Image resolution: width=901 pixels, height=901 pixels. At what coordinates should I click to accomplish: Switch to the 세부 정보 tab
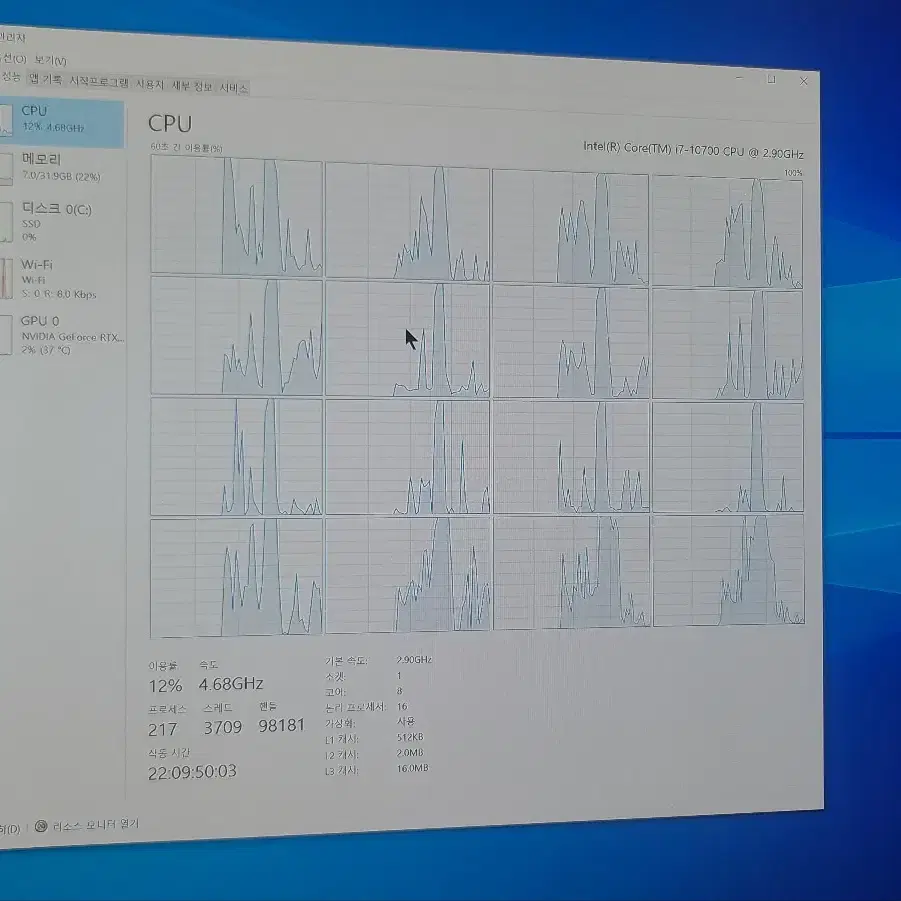[x=192, y=86]
